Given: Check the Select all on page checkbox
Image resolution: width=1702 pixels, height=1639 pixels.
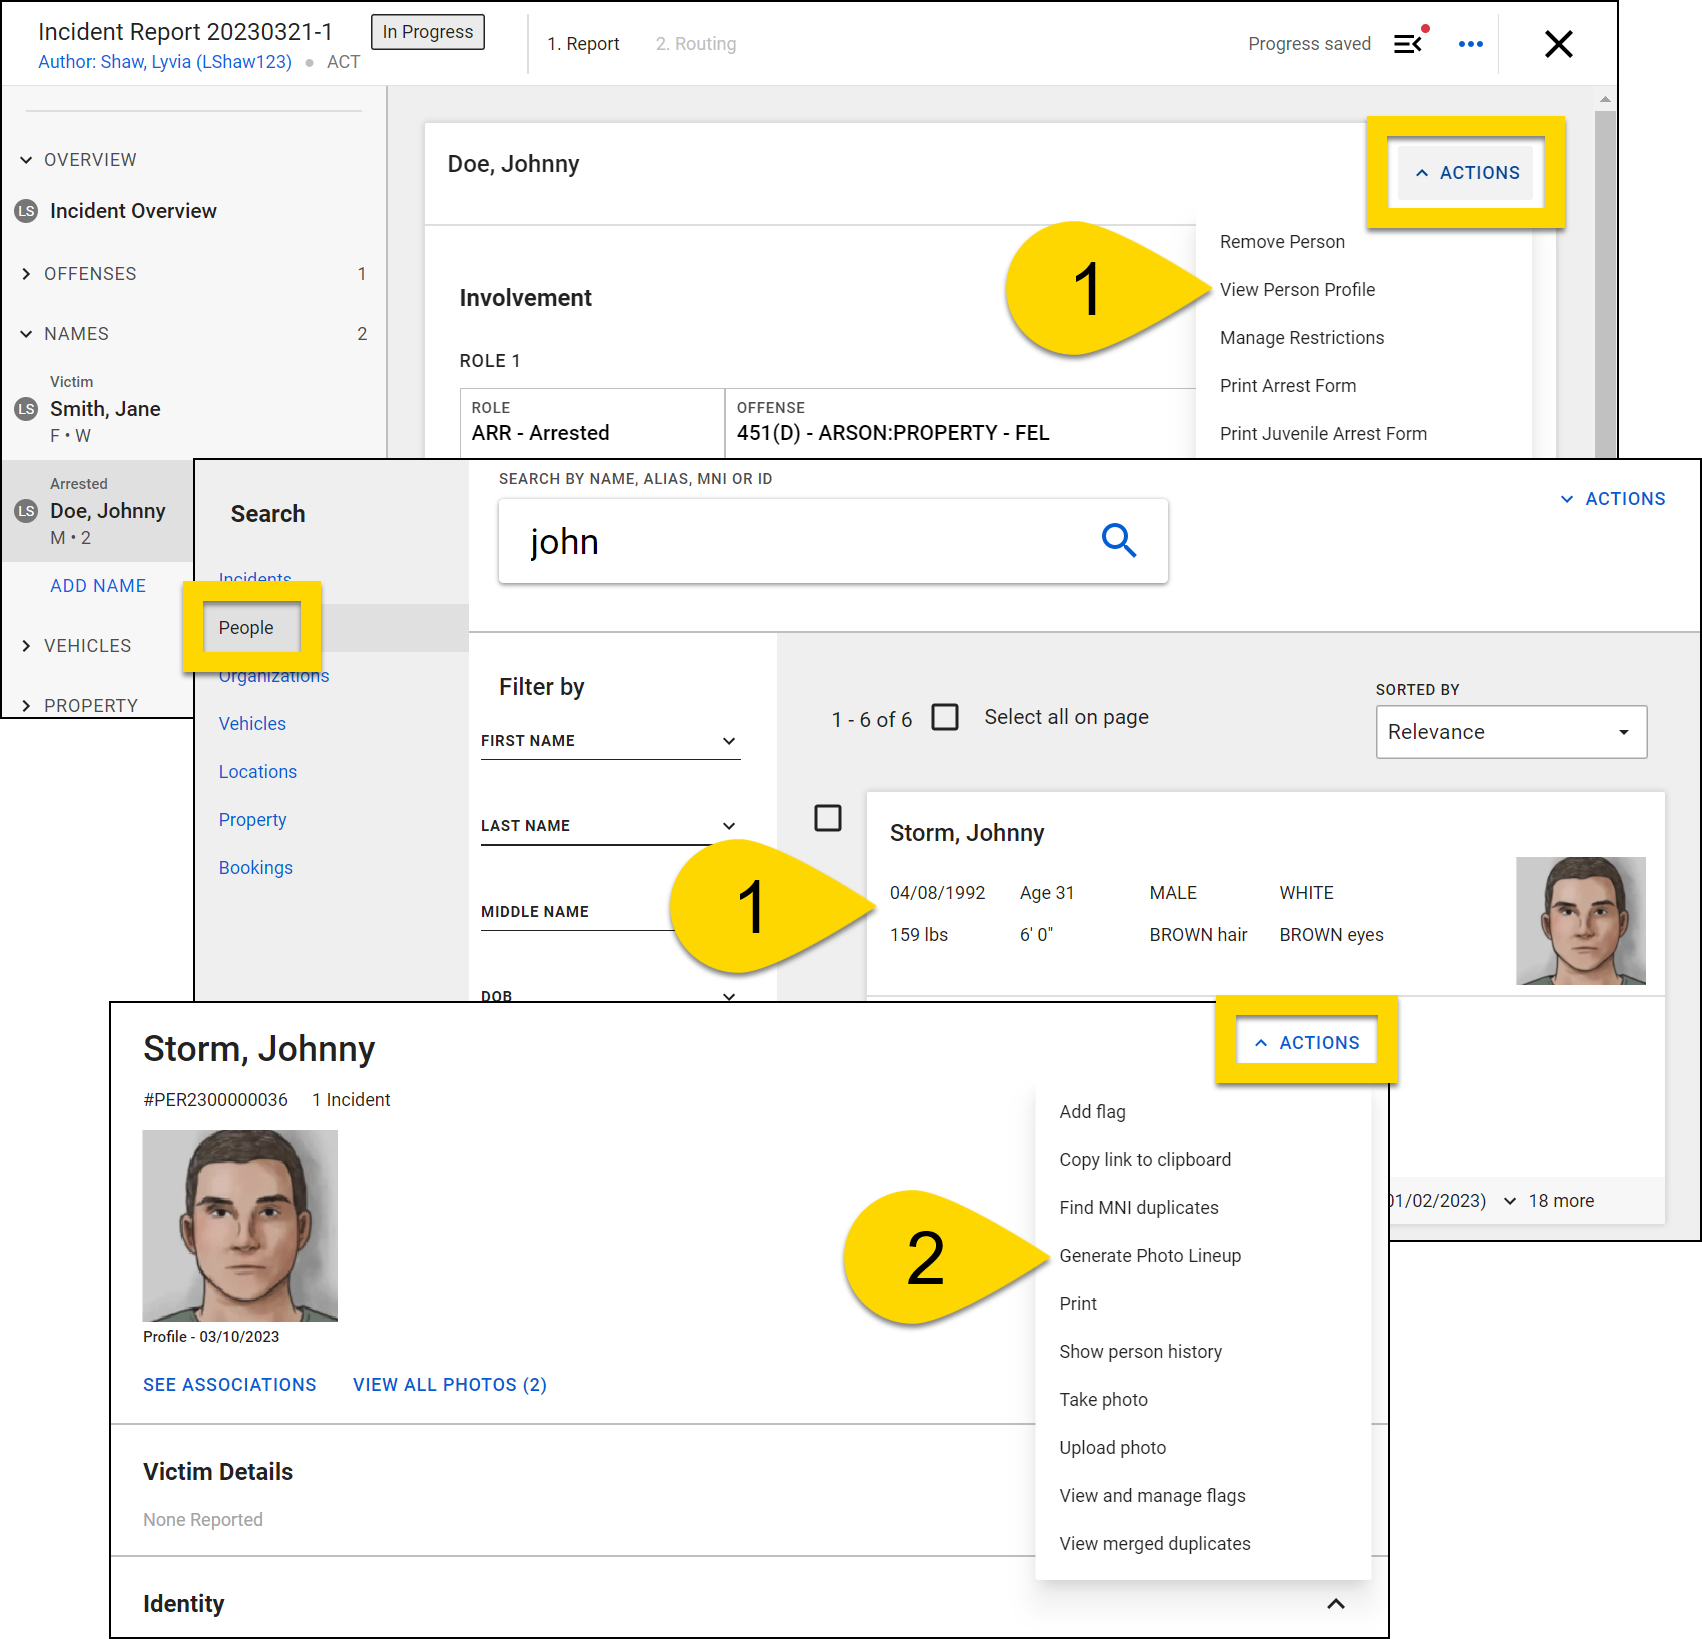Looking at the screenshot, I should (945, 717).
